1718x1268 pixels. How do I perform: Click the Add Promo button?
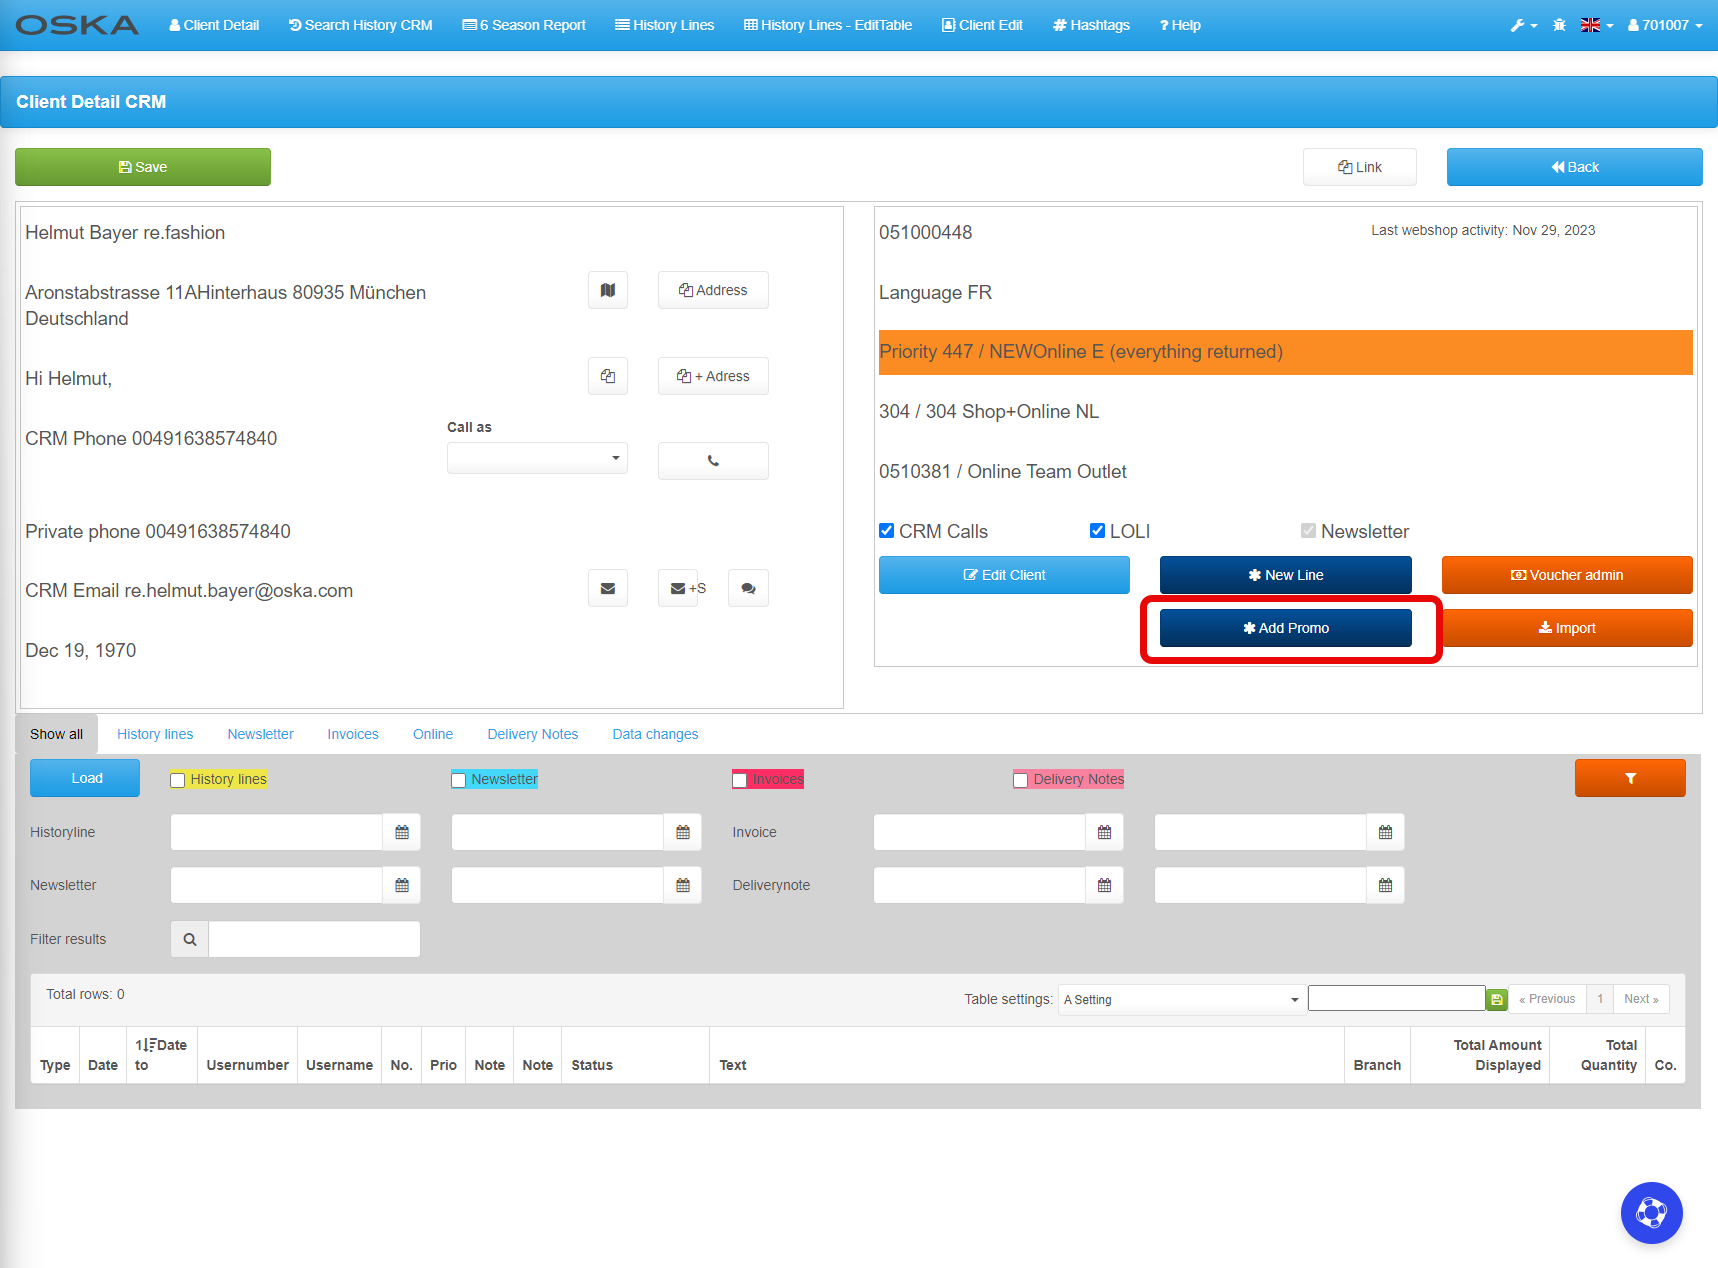click(x=1286, y=628)
